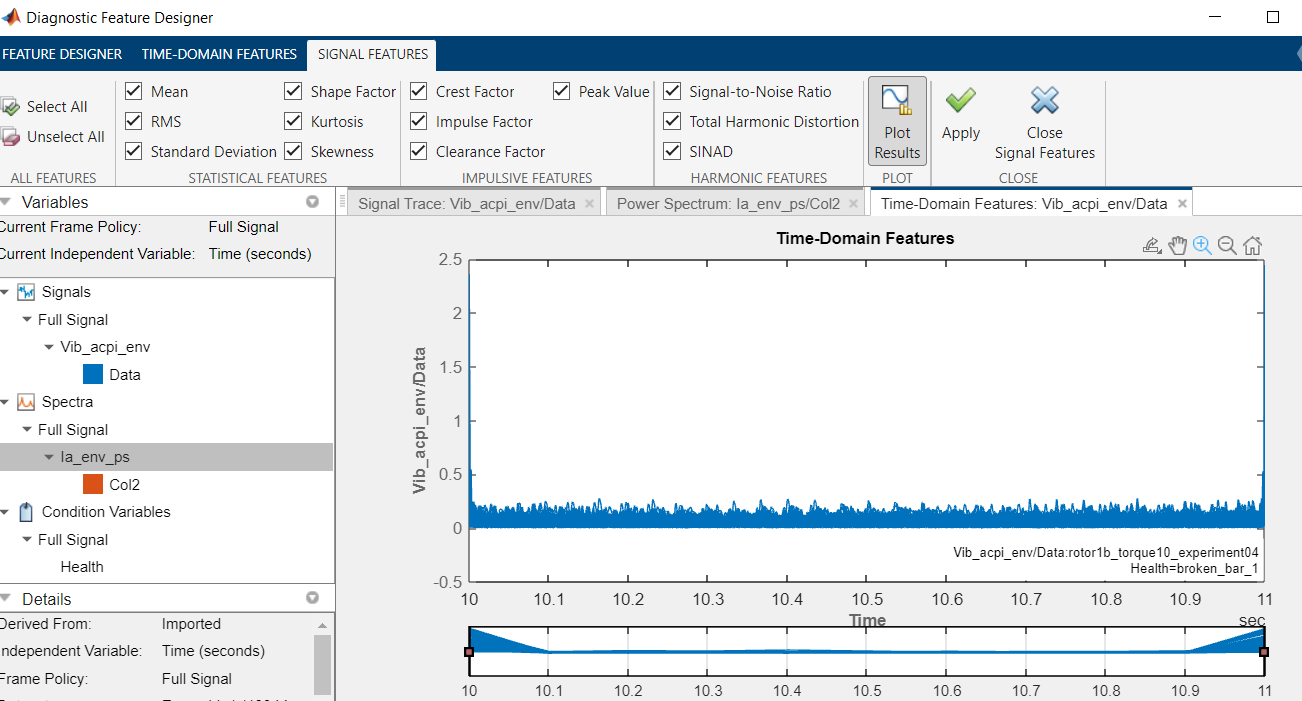Toggle the Impulse Factor checkbox
The image size is (1302, 701).
[x=418, y=121]
